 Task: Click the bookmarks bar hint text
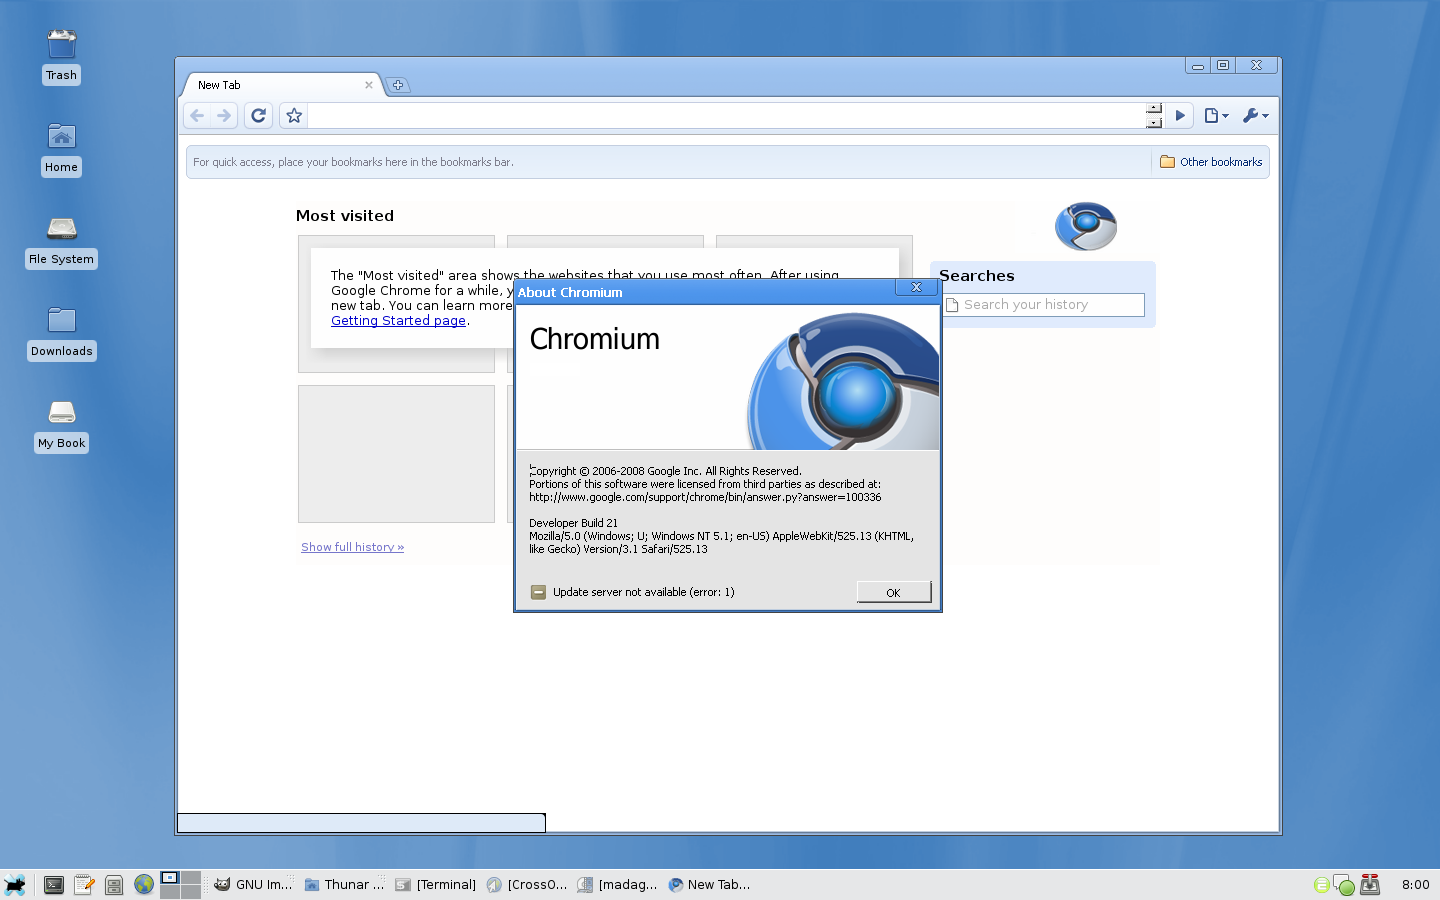tap(353, 162)
